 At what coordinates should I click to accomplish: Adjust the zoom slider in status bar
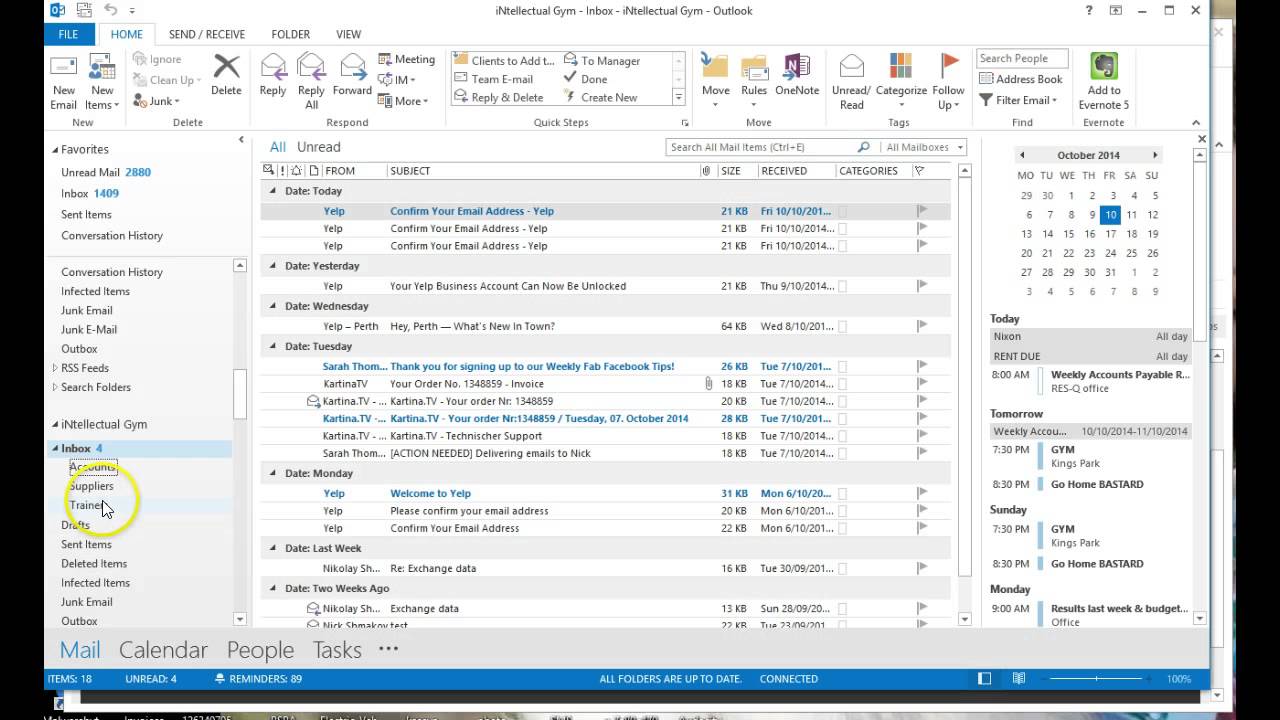(x=1097, y=679)
